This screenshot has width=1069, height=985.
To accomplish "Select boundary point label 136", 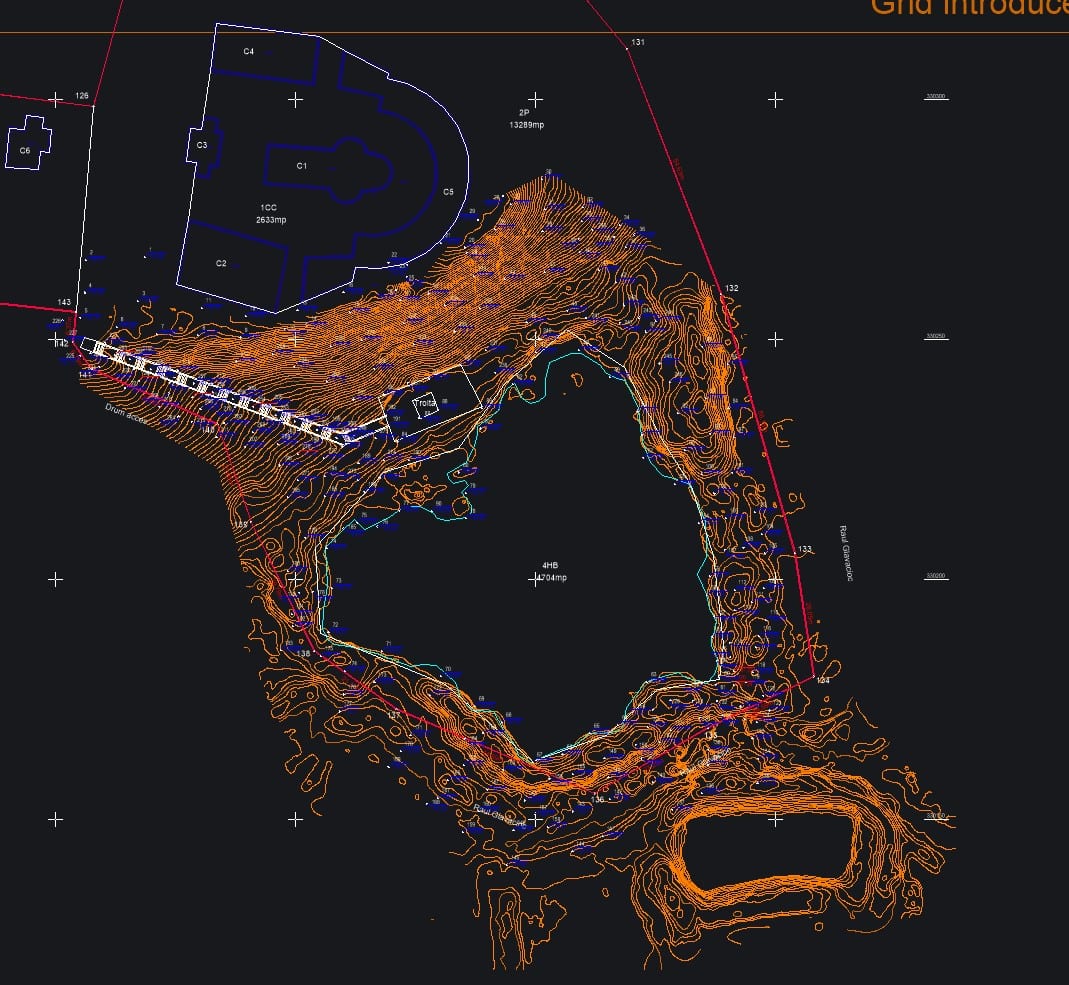I will (597, 799).
